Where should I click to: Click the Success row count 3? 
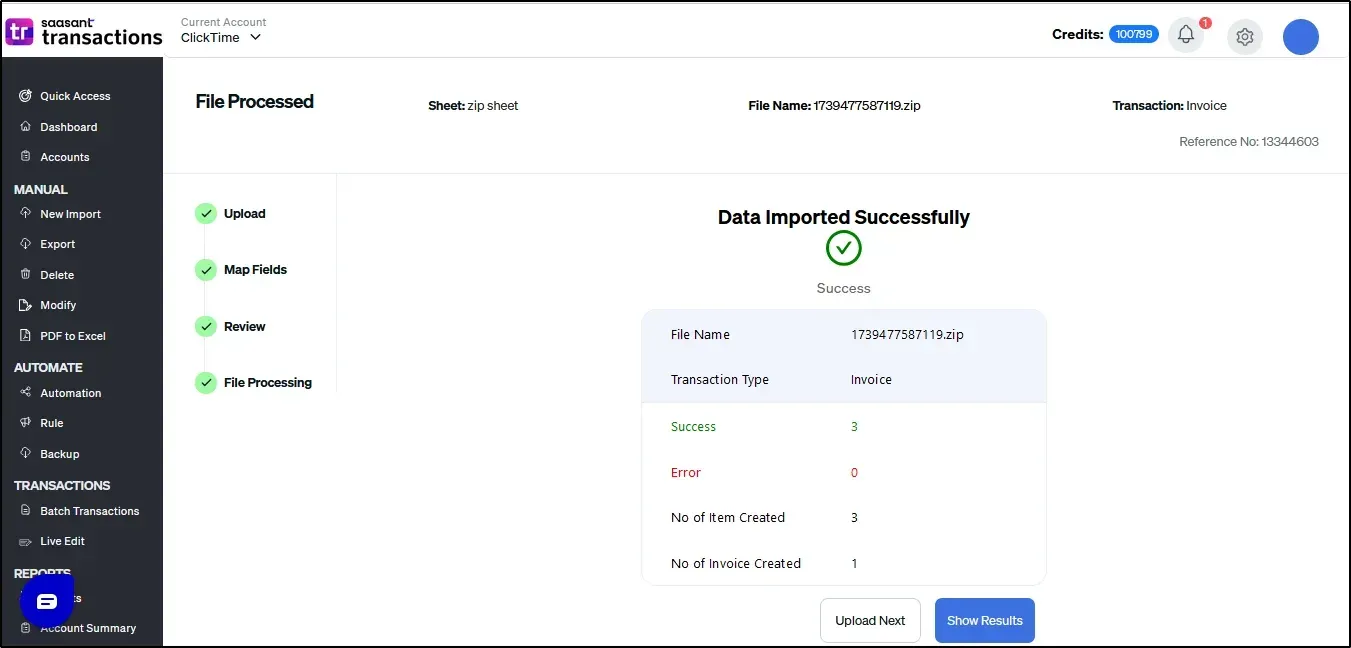854,426
